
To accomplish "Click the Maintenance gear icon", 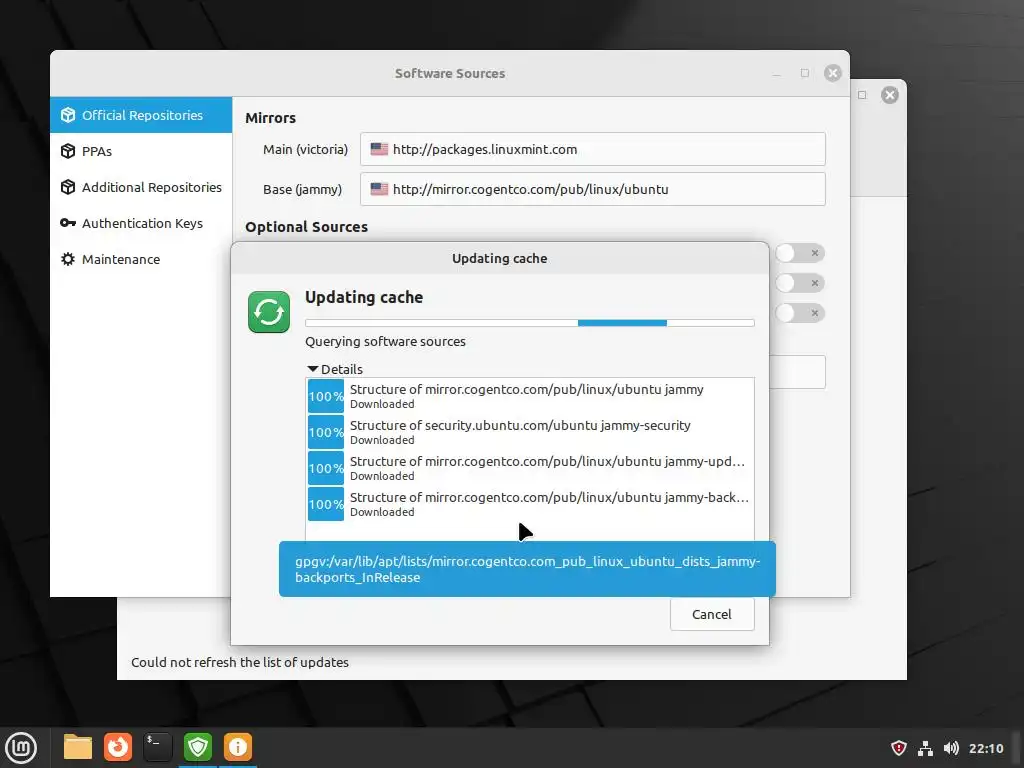I will pyautogui.click(x=68, y=259).
